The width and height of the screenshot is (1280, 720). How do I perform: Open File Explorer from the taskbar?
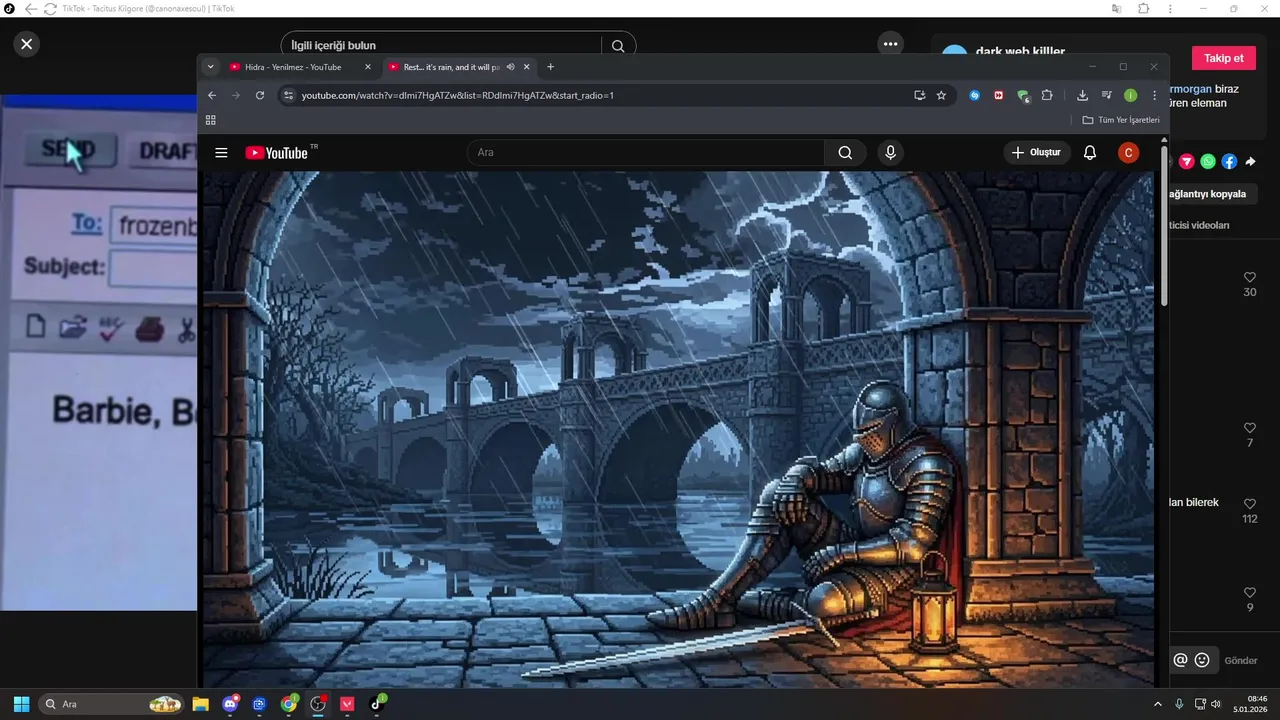200,704
